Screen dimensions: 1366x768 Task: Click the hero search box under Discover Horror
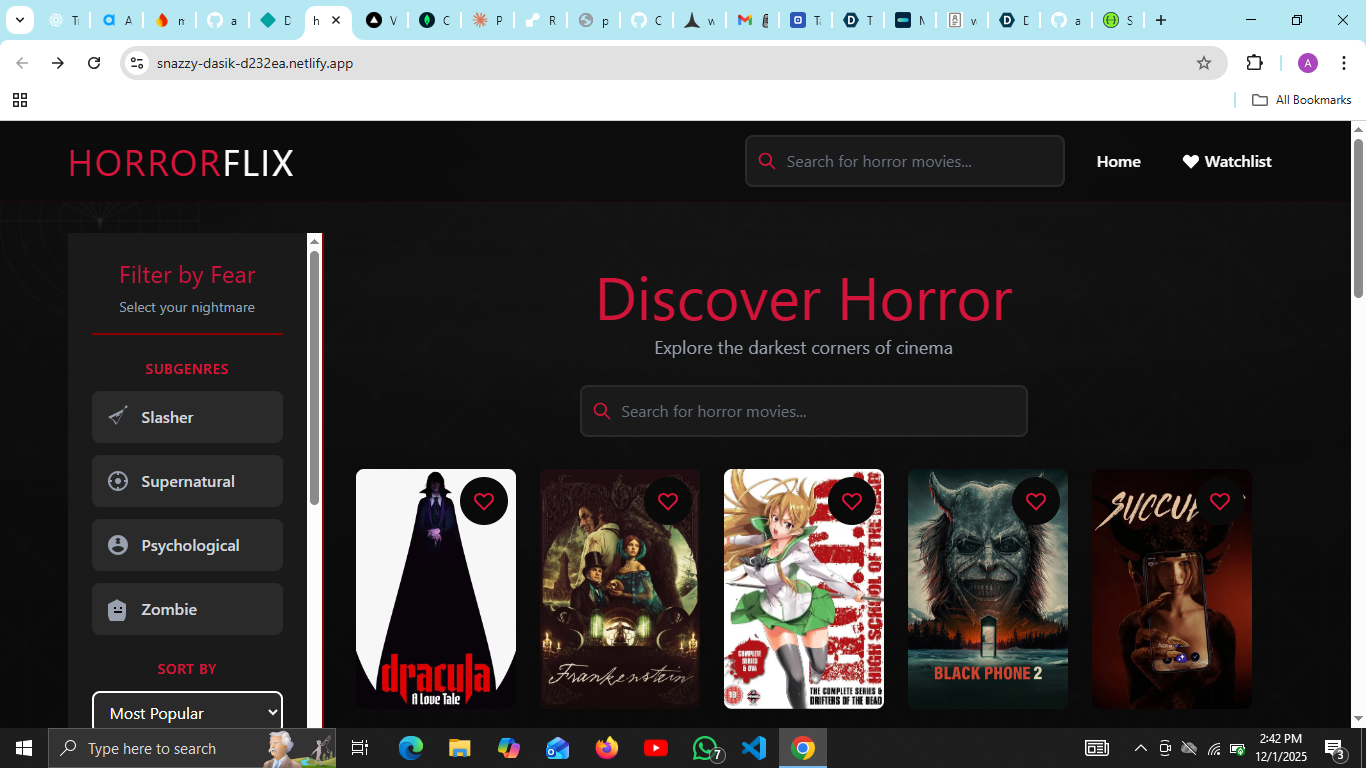804,411
